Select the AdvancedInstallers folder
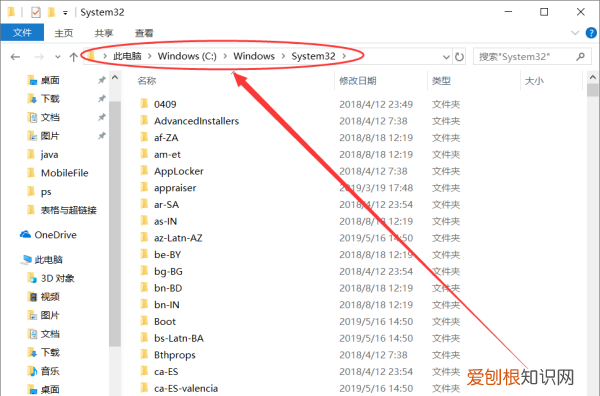Screen dimensions: 600x396 (196, 121)
